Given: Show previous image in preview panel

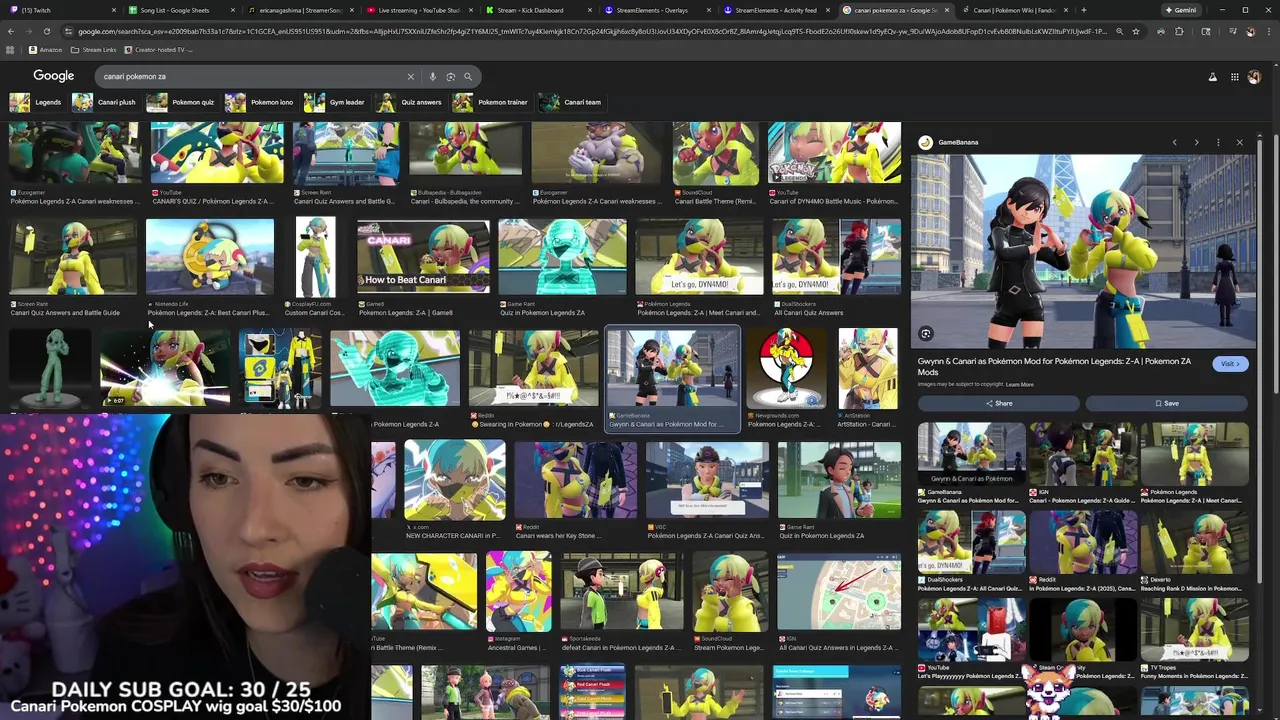Looking at the screenshot, I should pos(1174,142).
